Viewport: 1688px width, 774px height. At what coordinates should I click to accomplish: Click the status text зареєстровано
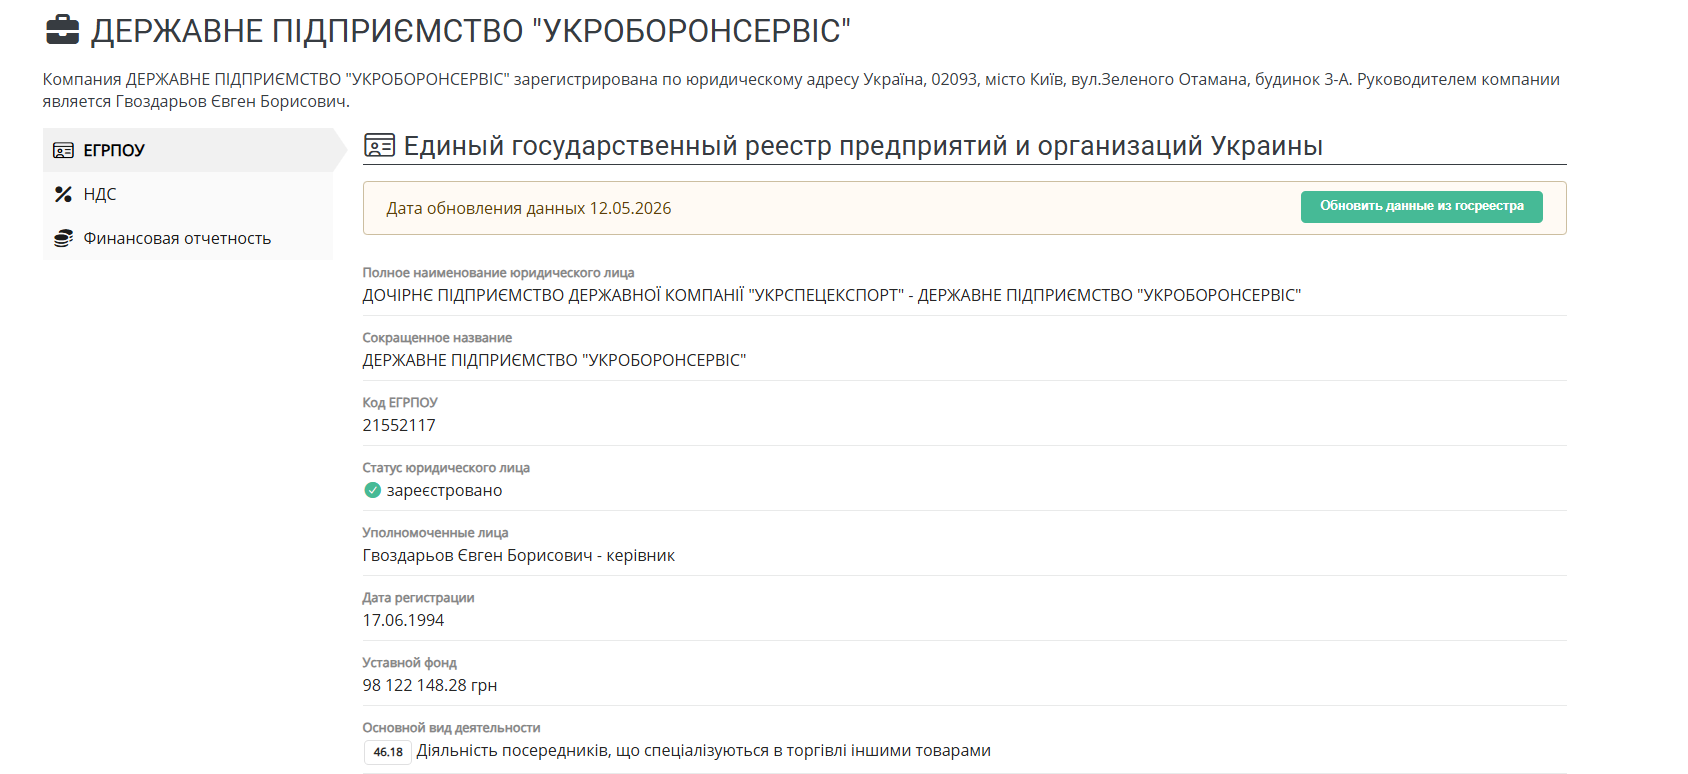click(444, 490)
